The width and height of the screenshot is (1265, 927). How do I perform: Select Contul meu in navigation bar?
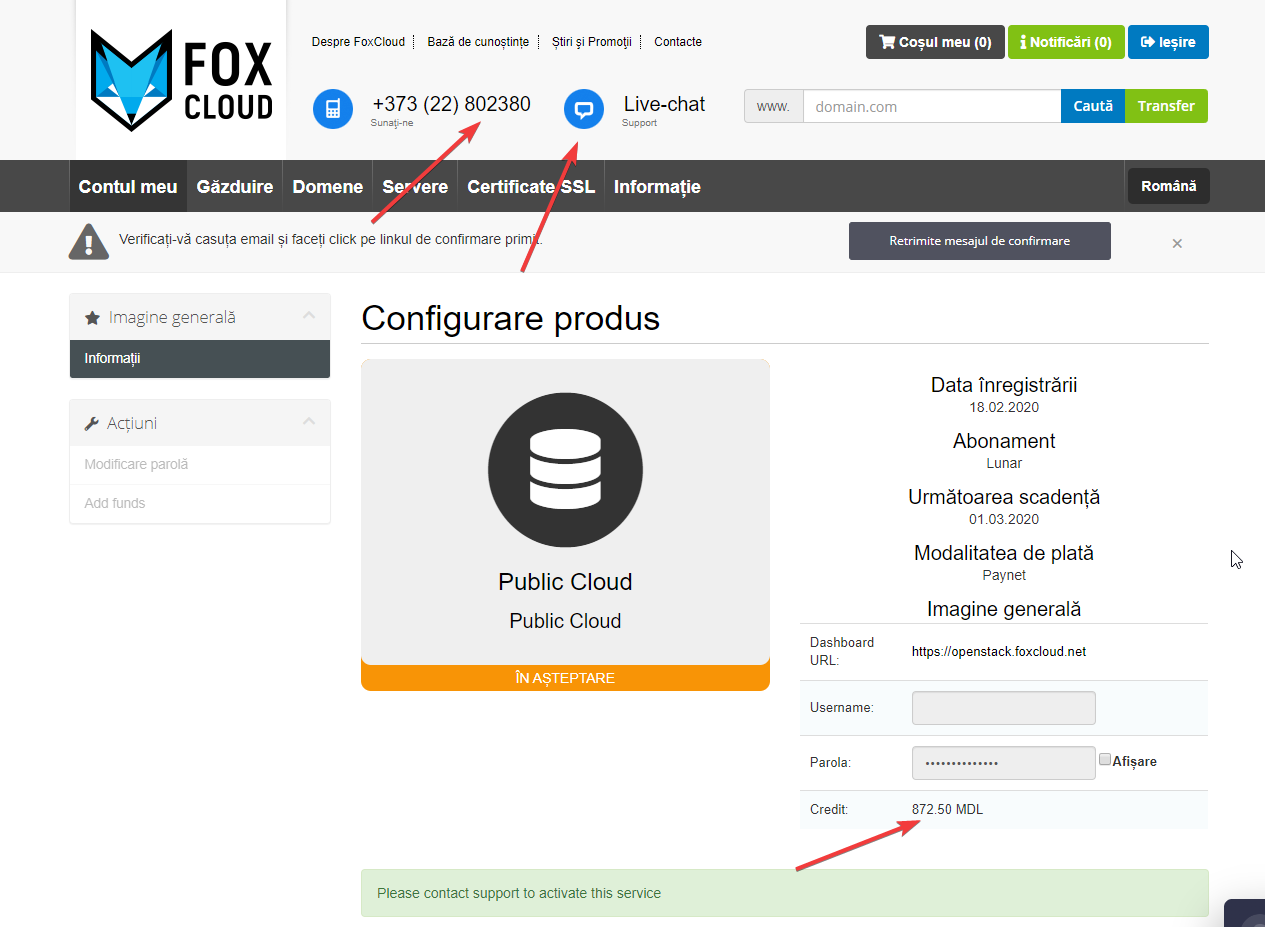point(128,187)
